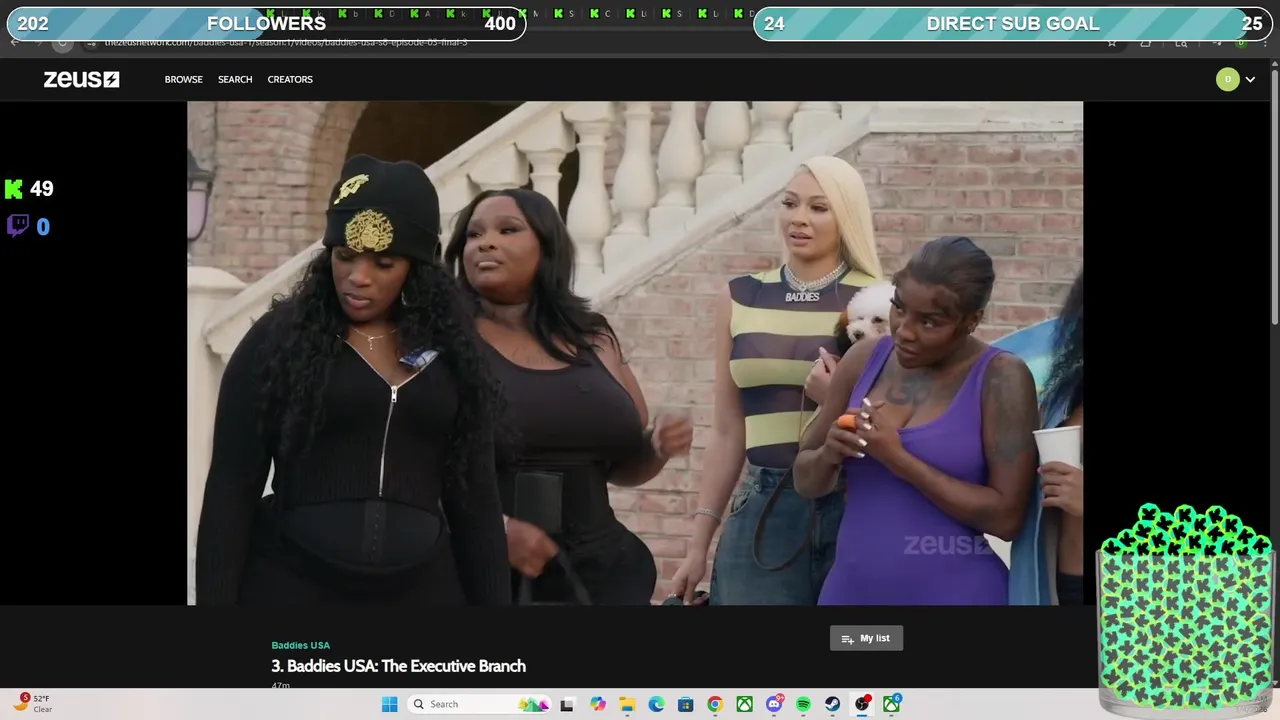
Task: Click the browser address bar URL
Action: click(x=285, y=44)
